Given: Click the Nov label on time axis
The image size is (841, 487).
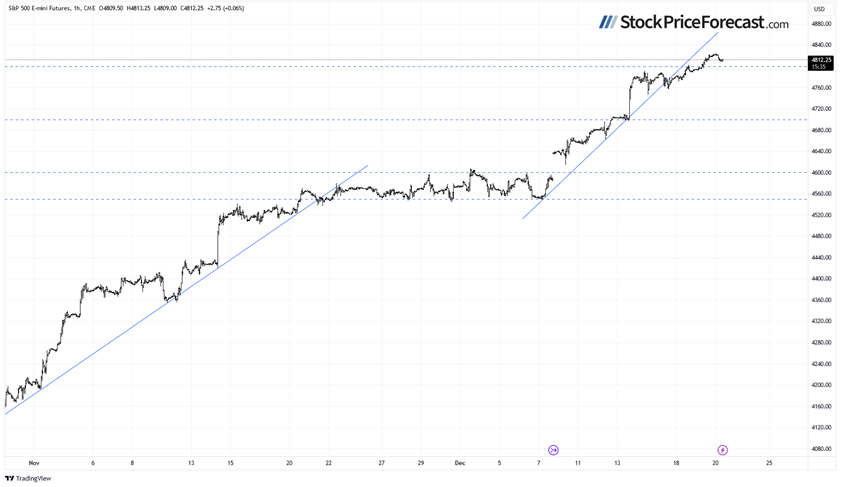Looking at the screenshot, I should pyautogui.click(x=33, y=463).
